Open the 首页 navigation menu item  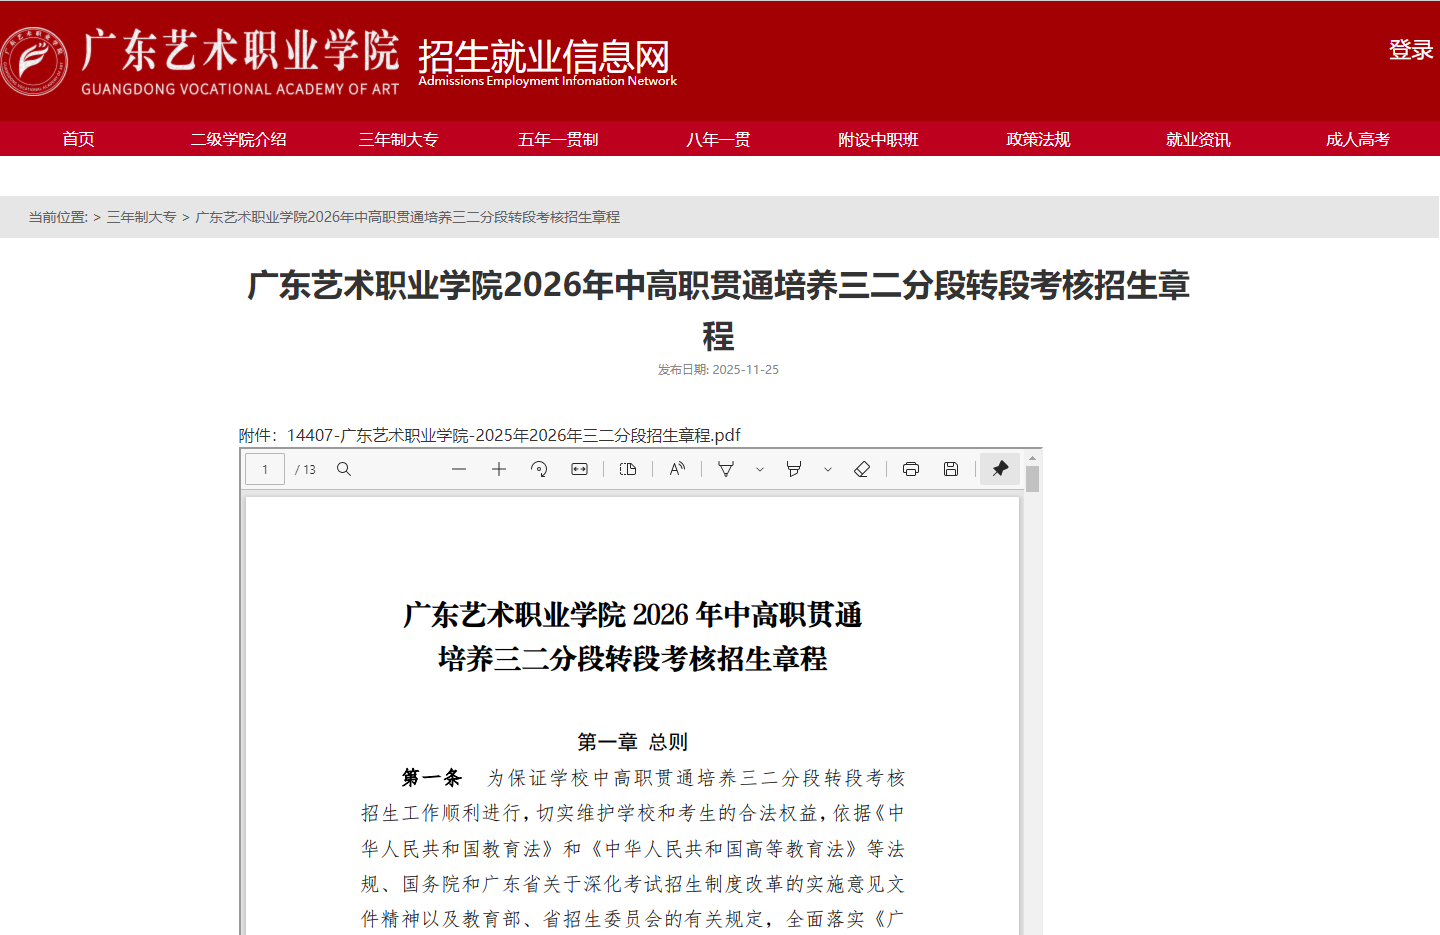click(x=78, y=139)
